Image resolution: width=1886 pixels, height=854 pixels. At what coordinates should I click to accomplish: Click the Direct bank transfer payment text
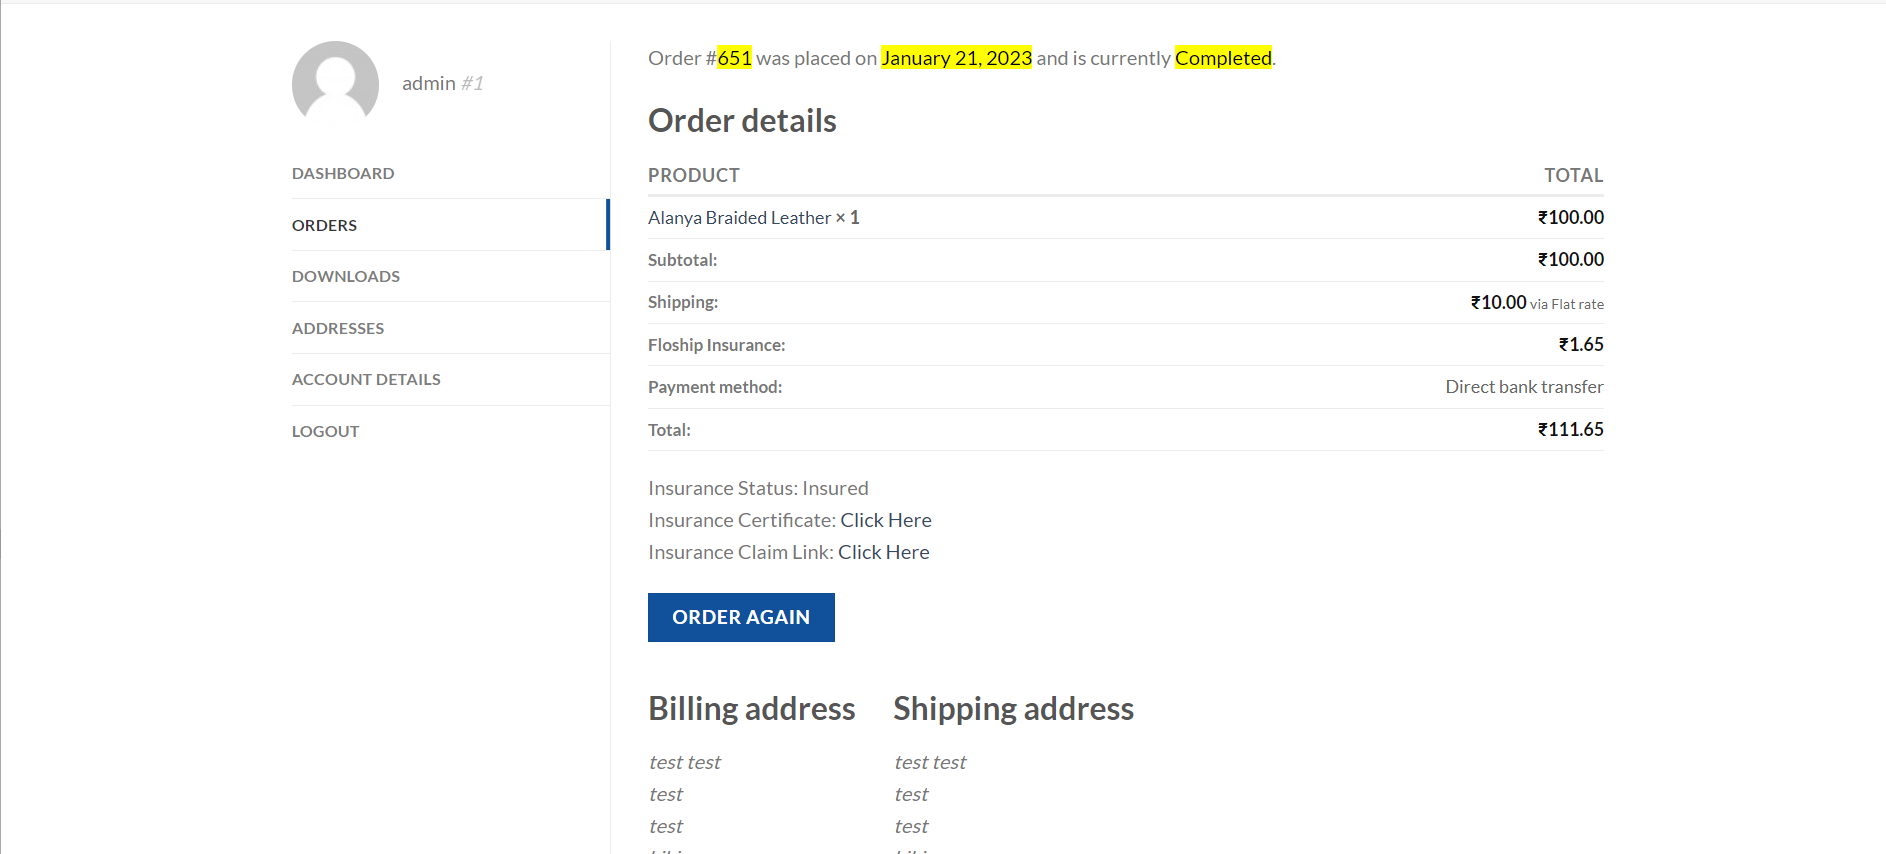pyautogui.click(x=1524, y=387)
